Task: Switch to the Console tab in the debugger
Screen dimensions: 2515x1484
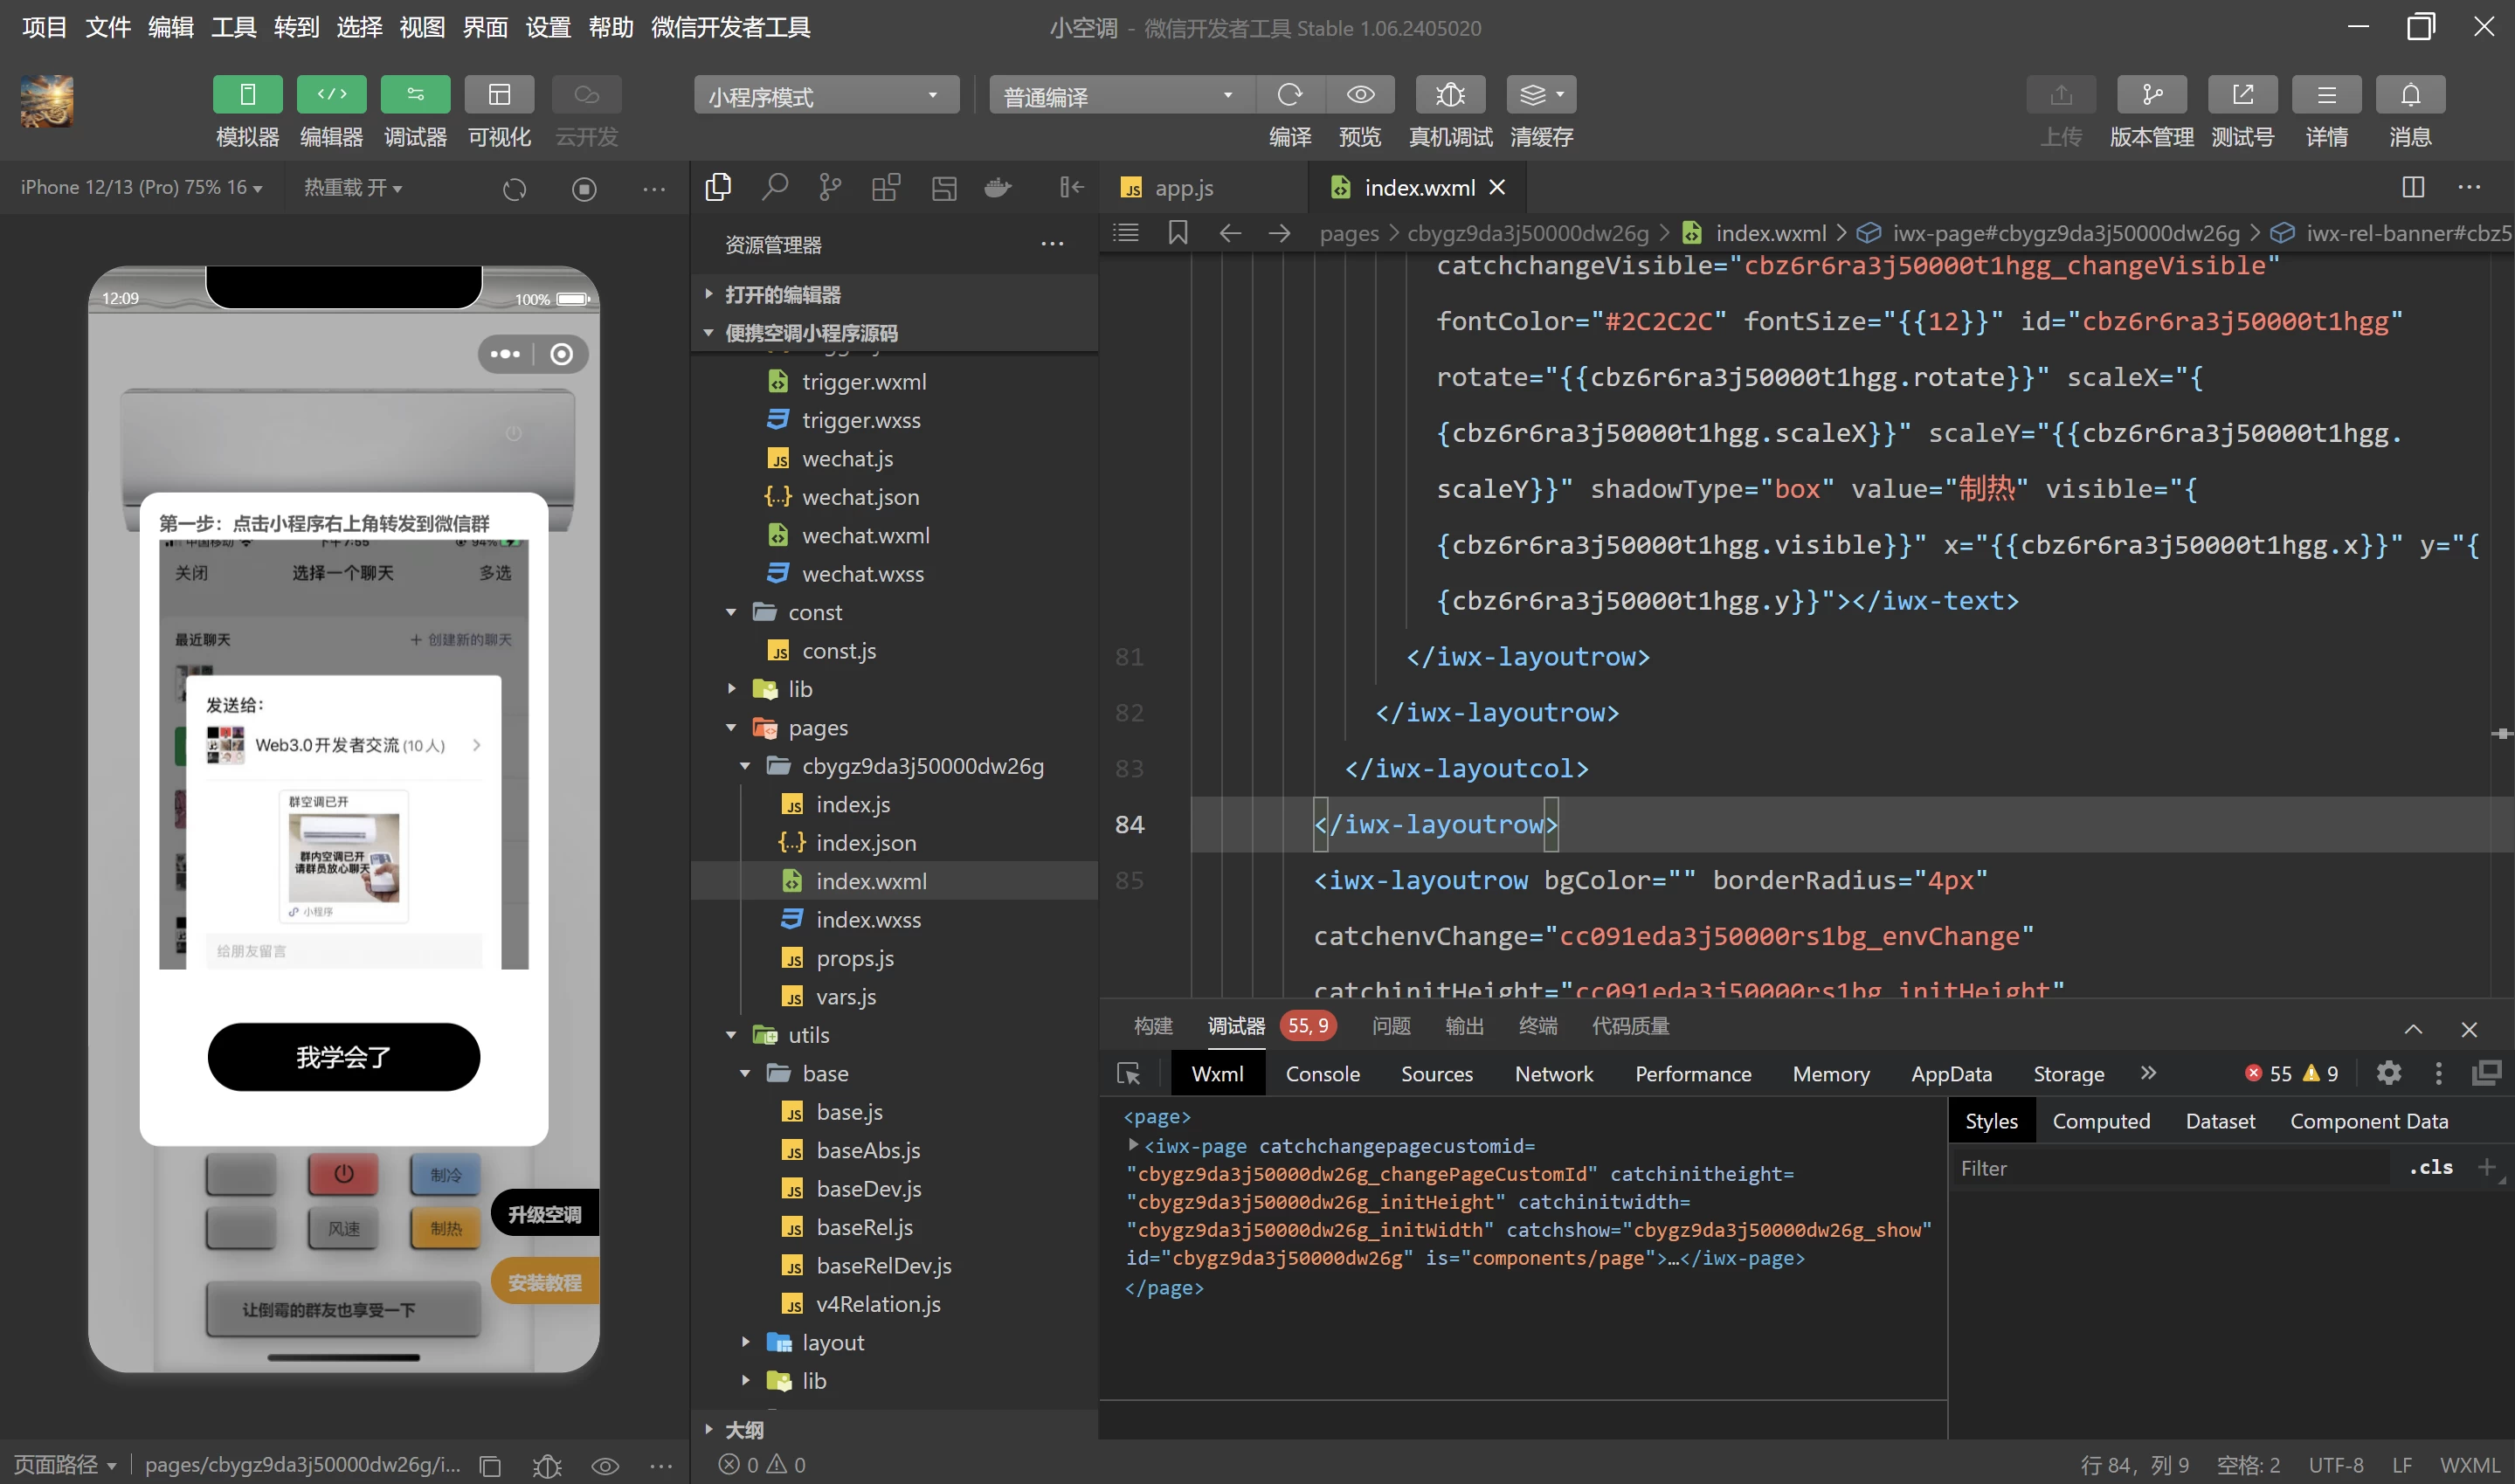Action: (1322, 1074)
